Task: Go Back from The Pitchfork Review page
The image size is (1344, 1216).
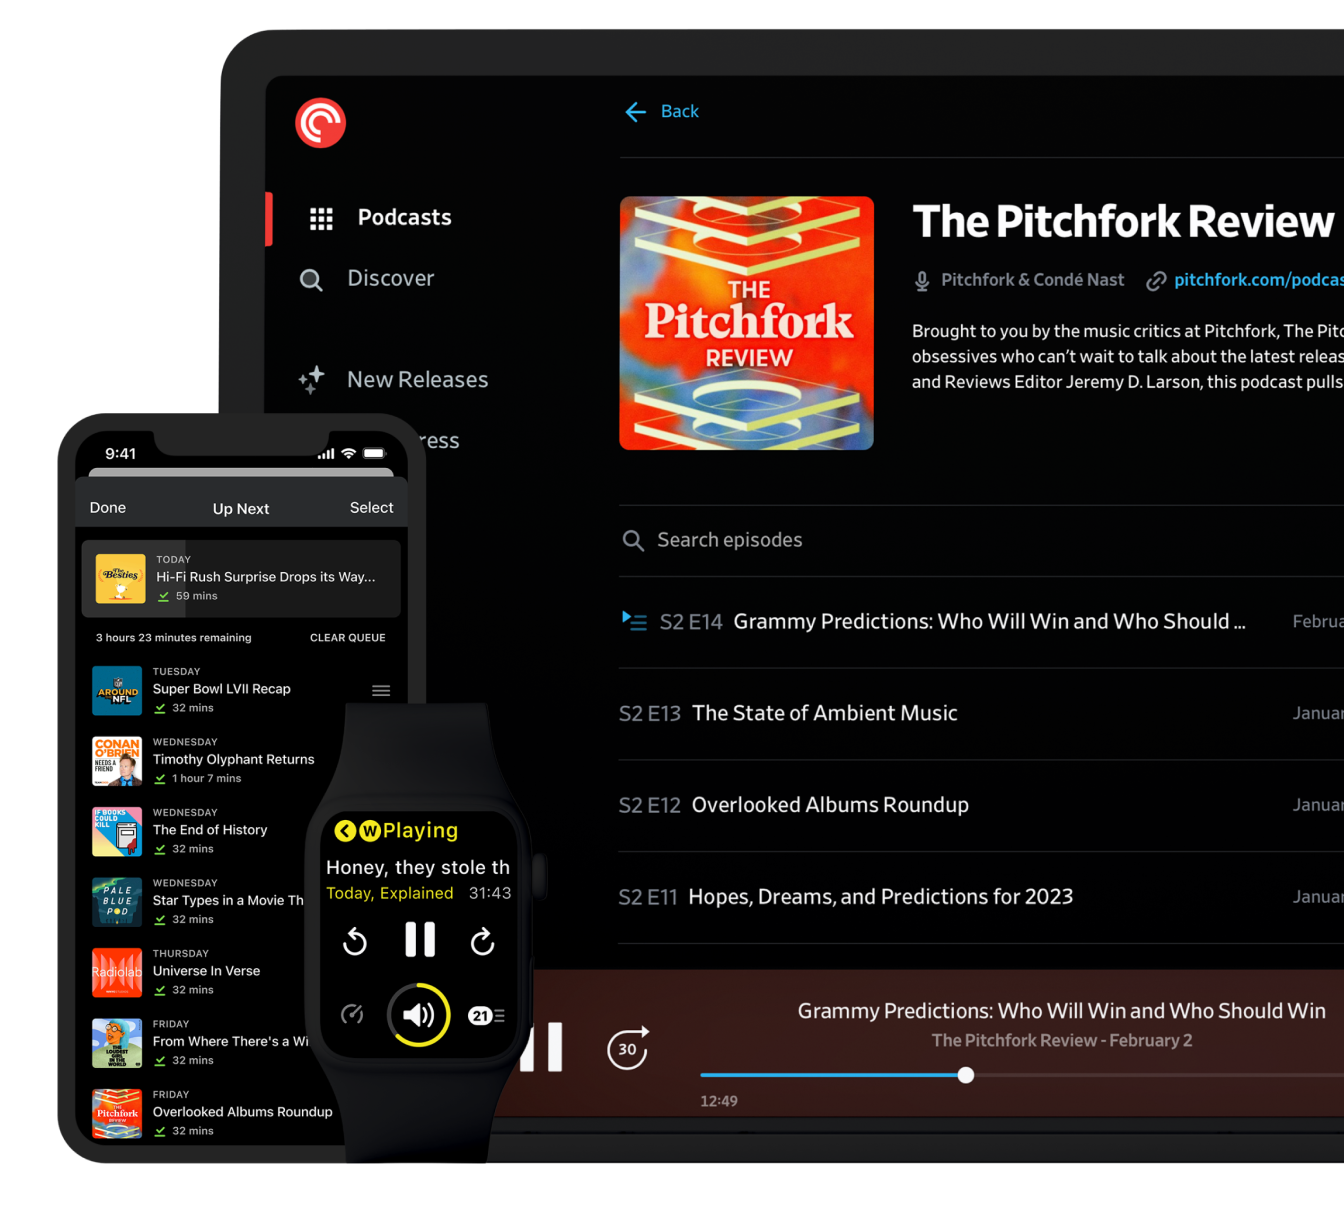Action: coord(662,112)
